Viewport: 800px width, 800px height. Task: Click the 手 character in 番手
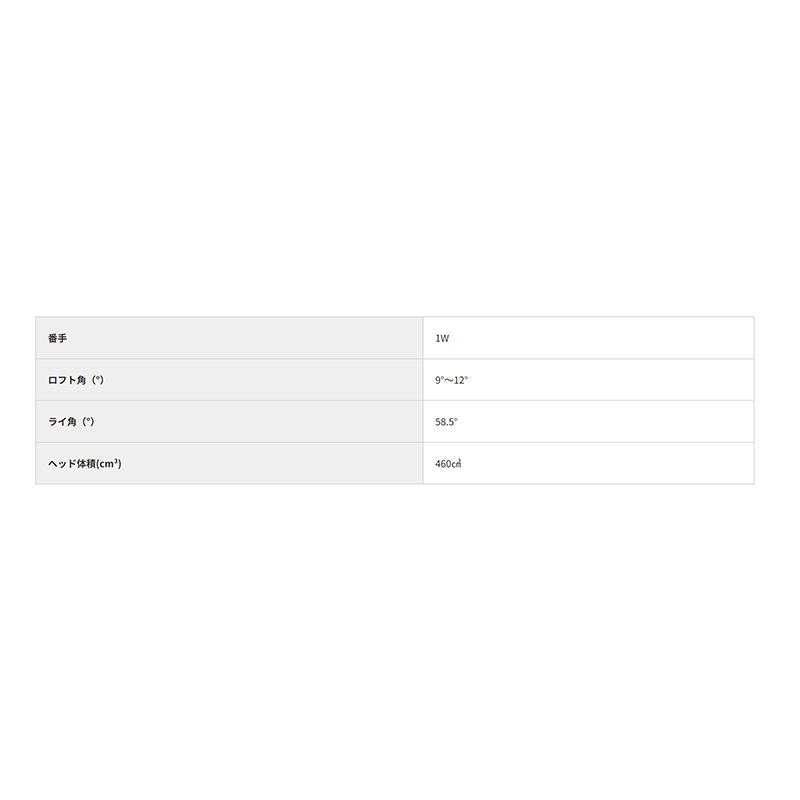pyautogui.click(x=62, y=338)
